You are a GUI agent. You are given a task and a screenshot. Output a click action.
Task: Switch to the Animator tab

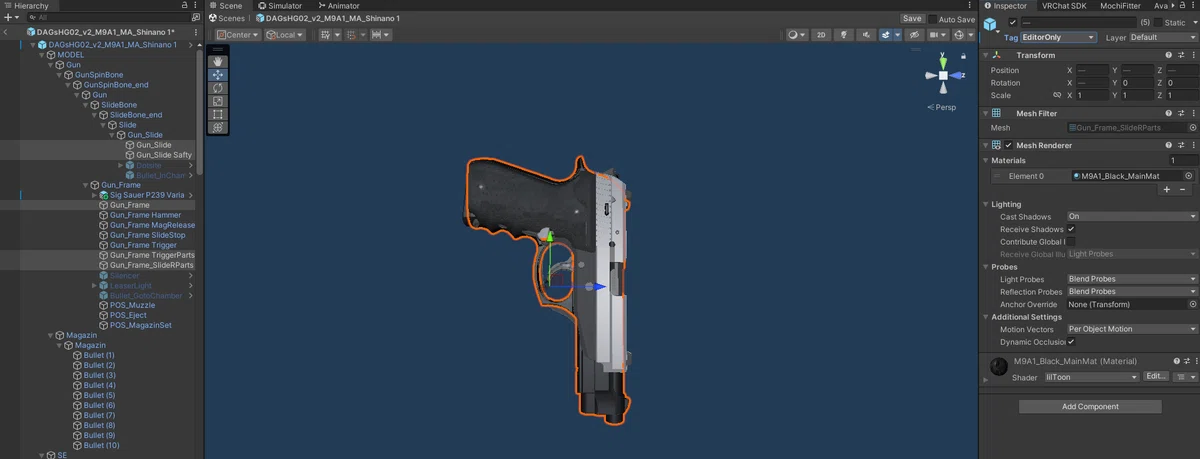(338, 6)
